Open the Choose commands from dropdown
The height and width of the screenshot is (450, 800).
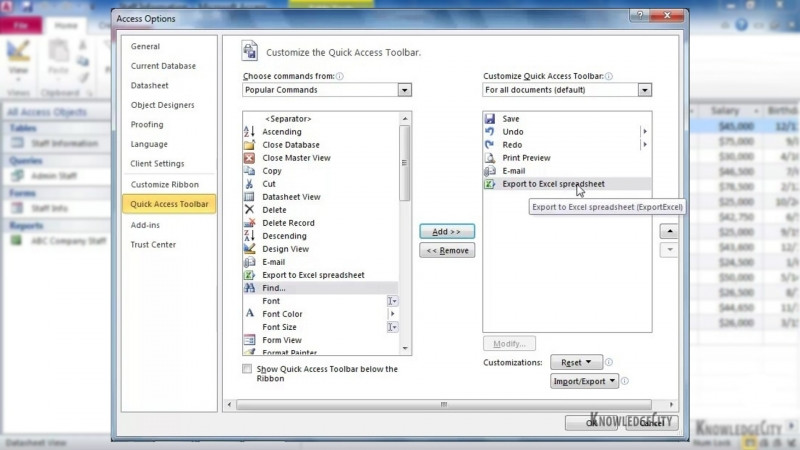[405, 90]
